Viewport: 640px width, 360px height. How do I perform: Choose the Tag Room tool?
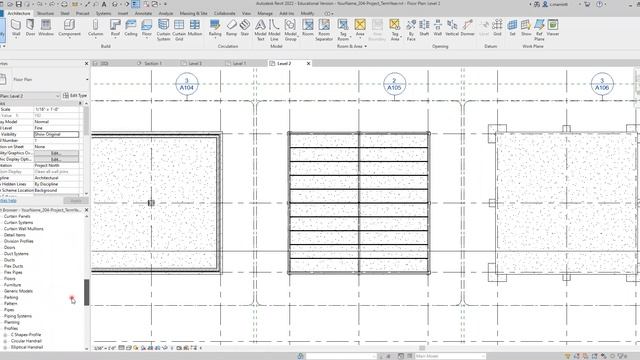click(x=343, y=29)
